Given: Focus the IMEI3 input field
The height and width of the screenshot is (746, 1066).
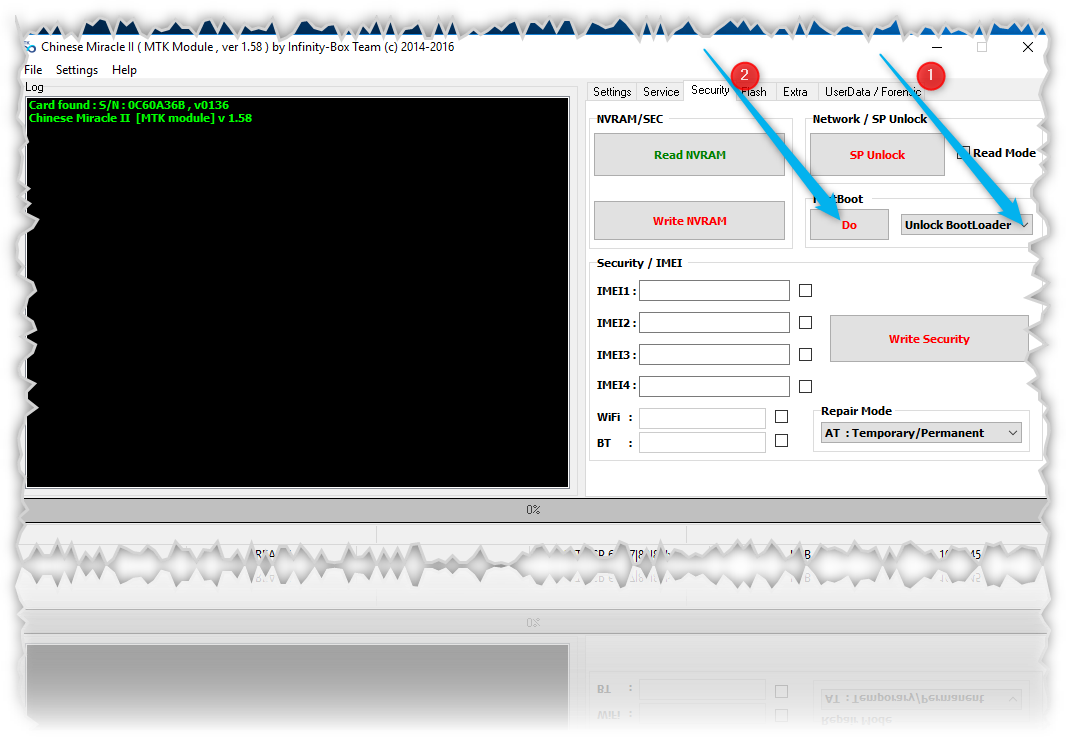Looking at the screenshot, I should pyautogui.click(x=714, y=354).
